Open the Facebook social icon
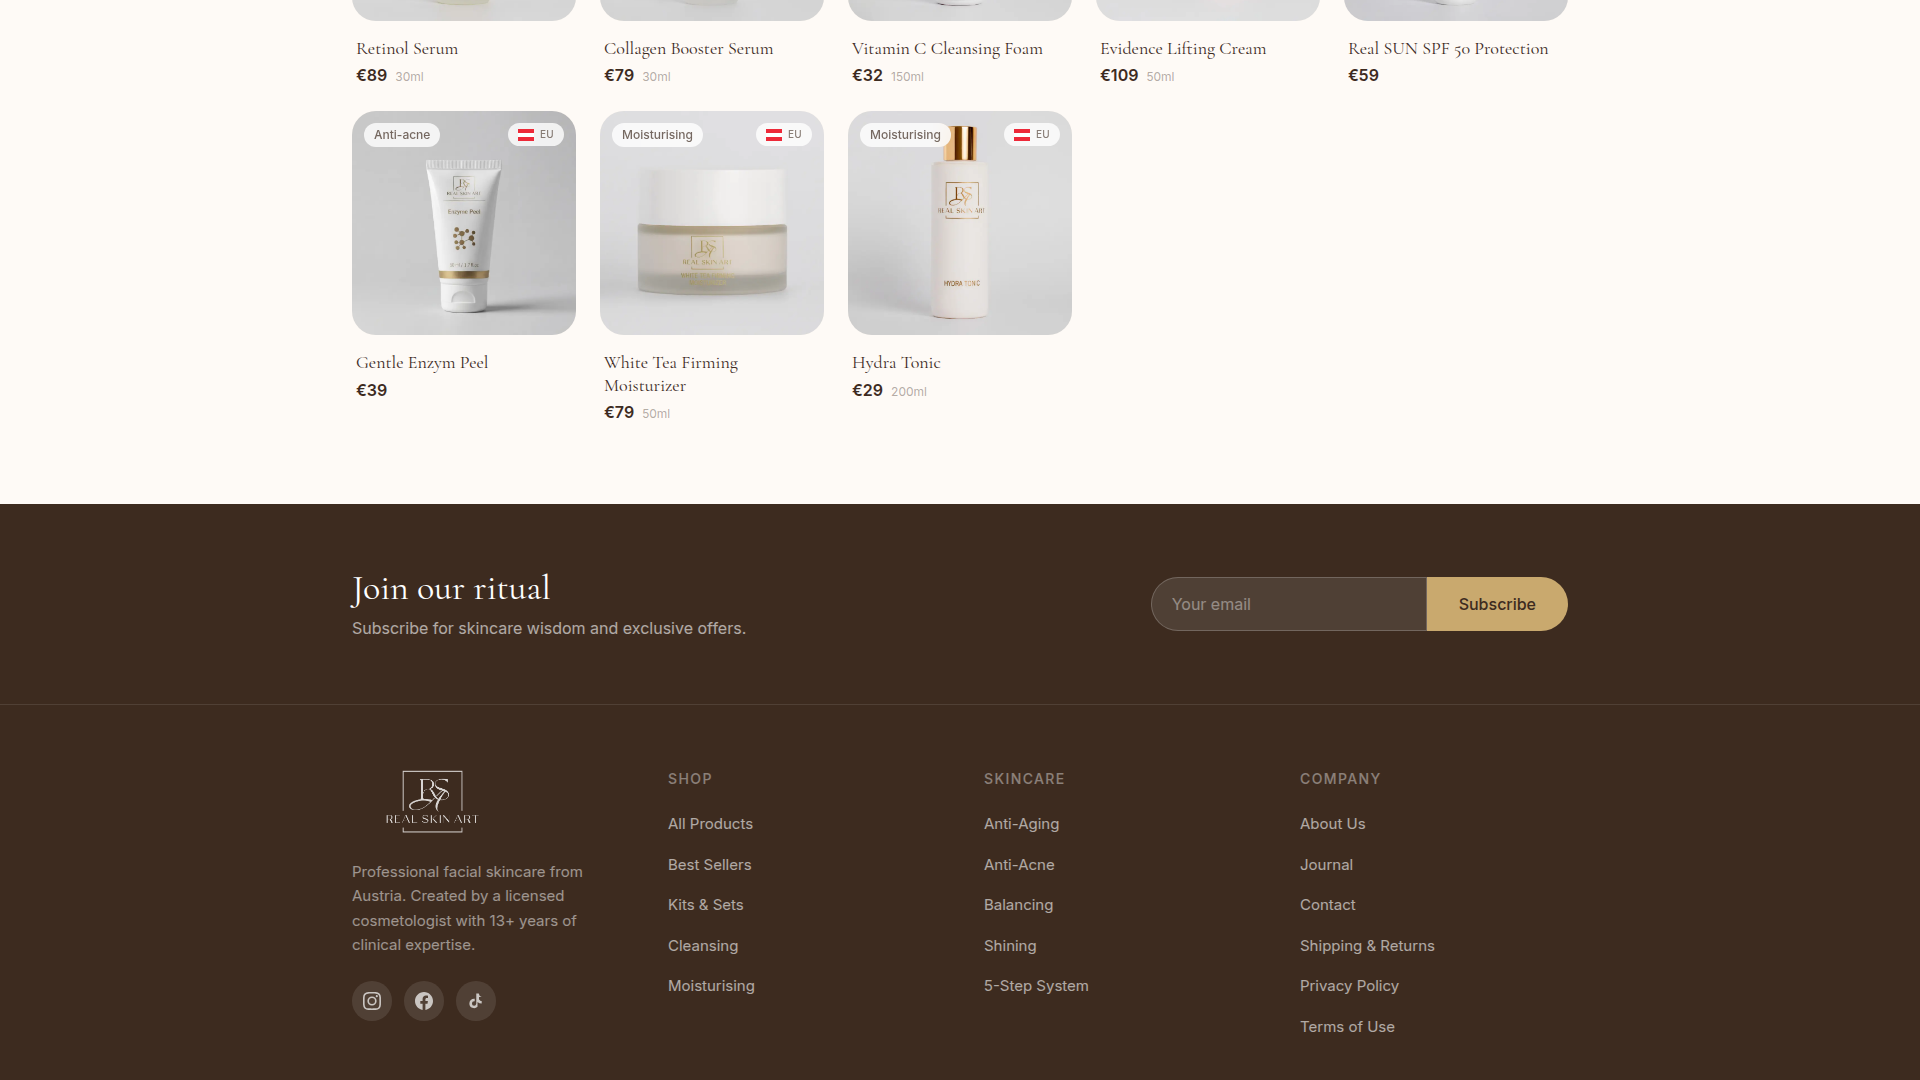Image resolution: width=1920 pixels, height=1080 pixels. [424, 1001]
